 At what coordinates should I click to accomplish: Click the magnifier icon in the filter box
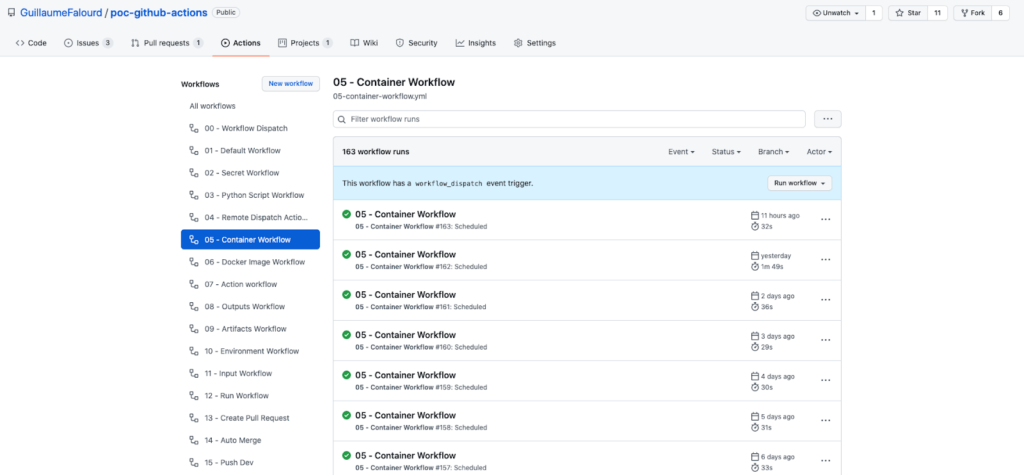point(342,120)
